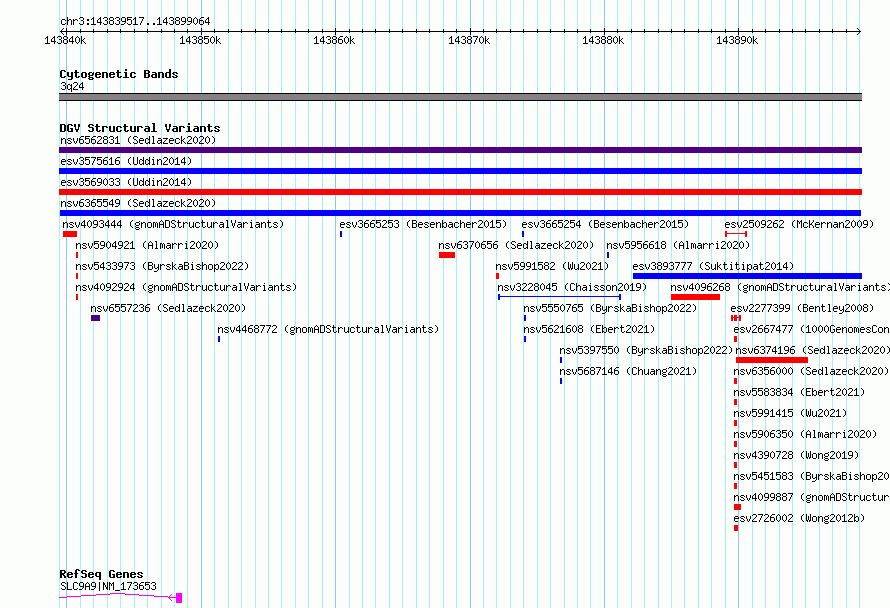Click the 143840k ruler tick label
The width and height of the screenshot is (890, 608).
(65, 40)
